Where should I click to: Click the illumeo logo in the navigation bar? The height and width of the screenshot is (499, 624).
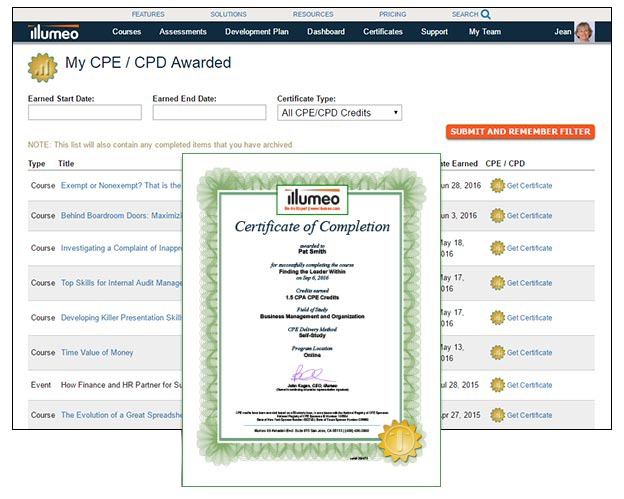click(x=54, y=32)
